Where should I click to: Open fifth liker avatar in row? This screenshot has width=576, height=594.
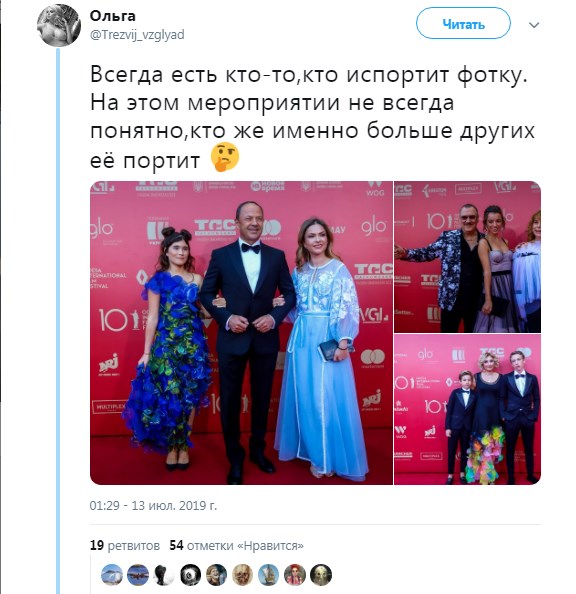click(x=216, y=574)
